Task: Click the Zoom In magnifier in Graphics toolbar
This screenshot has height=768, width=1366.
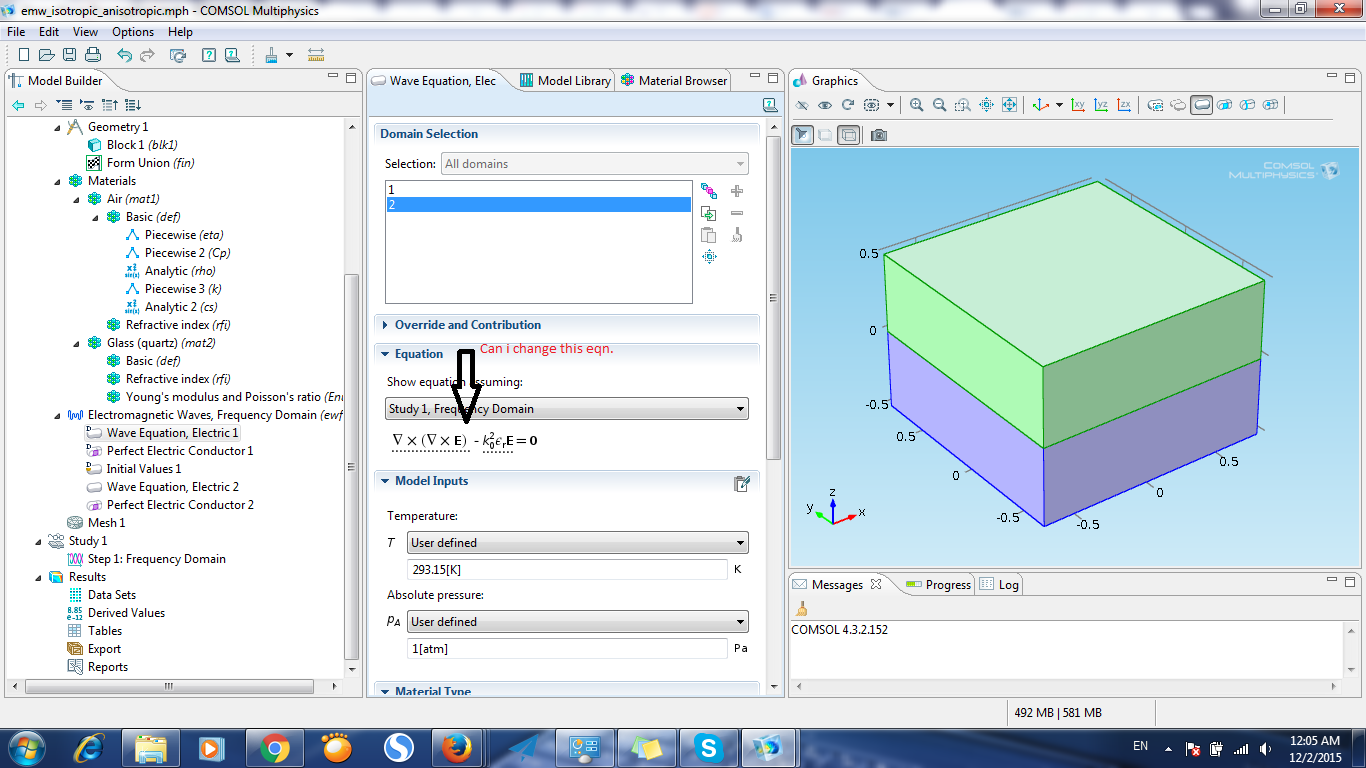Action: click(916, 105)
